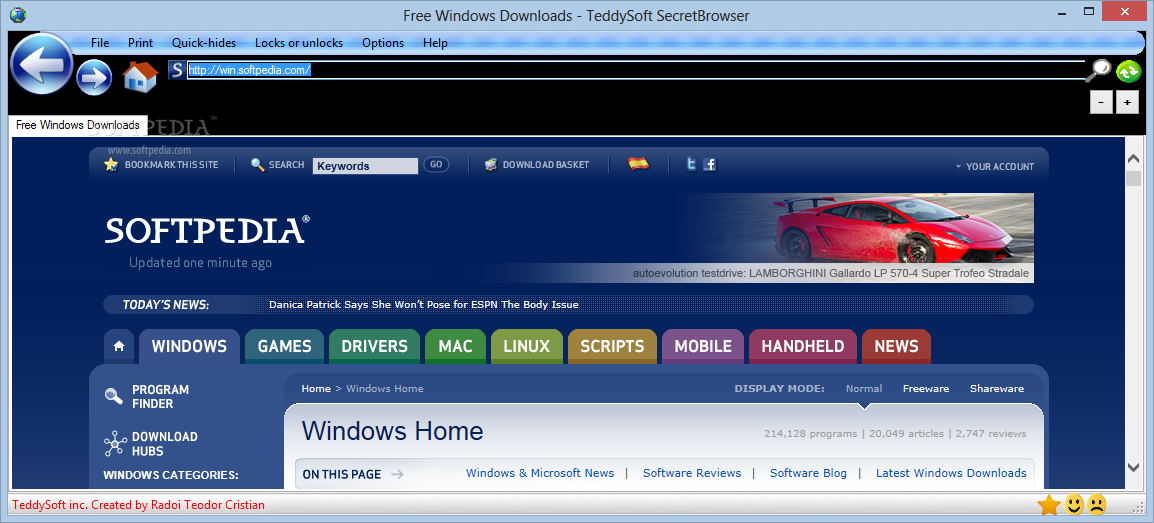Jump to Software Blog section
This screenshot has height=523, width=1154.
tap(808, 473)
